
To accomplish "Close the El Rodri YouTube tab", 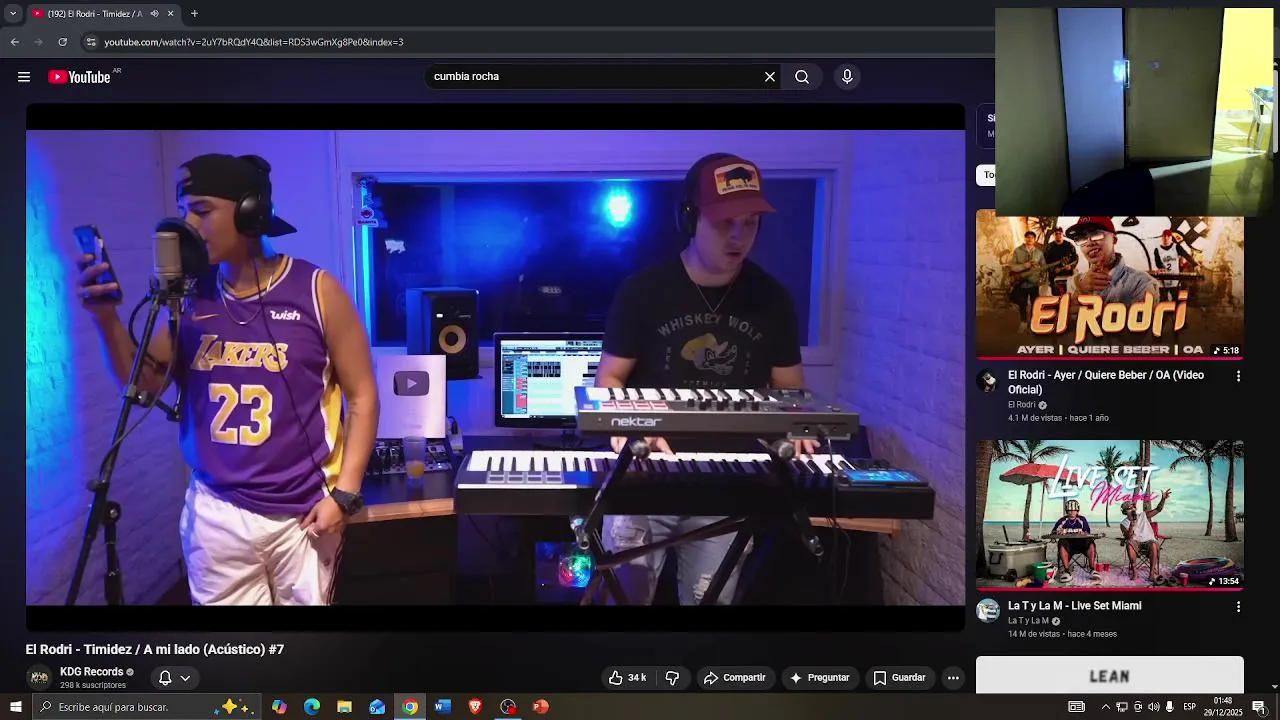I will pos(170,14).
